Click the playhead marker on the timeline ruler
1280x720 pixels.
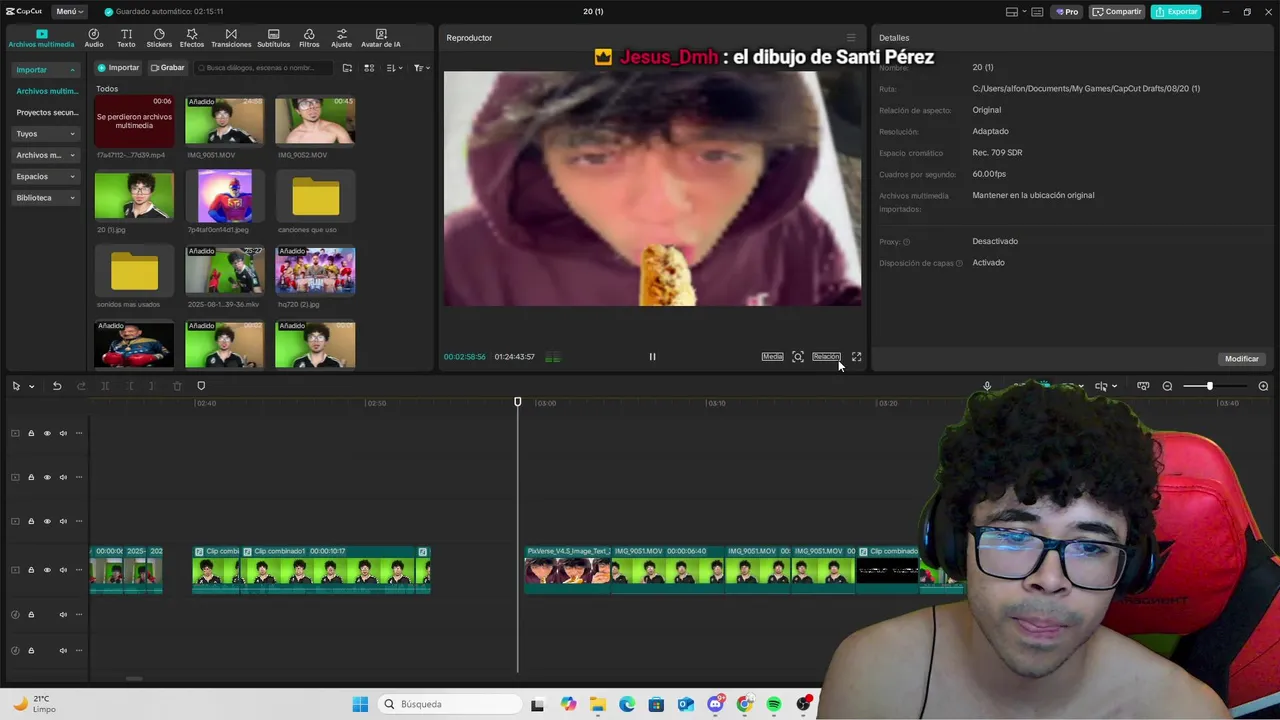pyautogui.click(x=518, y=402)
